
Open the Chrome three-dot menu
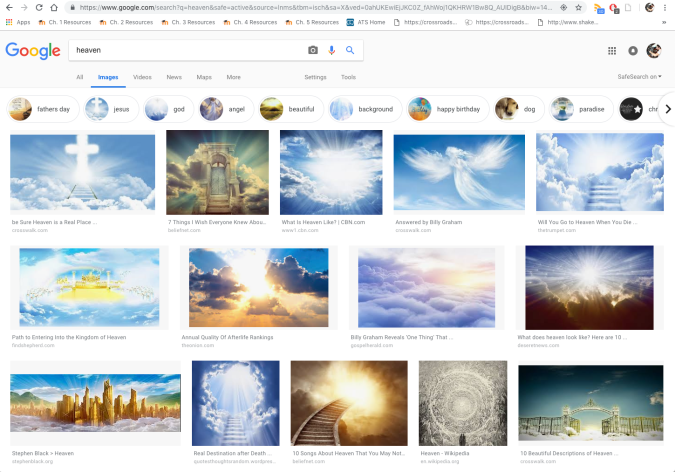pyautogui.click(x=665, y=7)
